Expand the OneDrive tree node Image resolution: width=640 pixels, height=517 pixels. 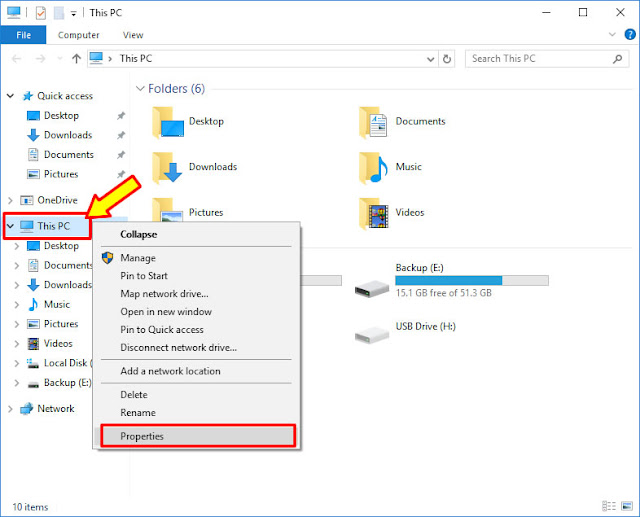click(x=11, y=200)
